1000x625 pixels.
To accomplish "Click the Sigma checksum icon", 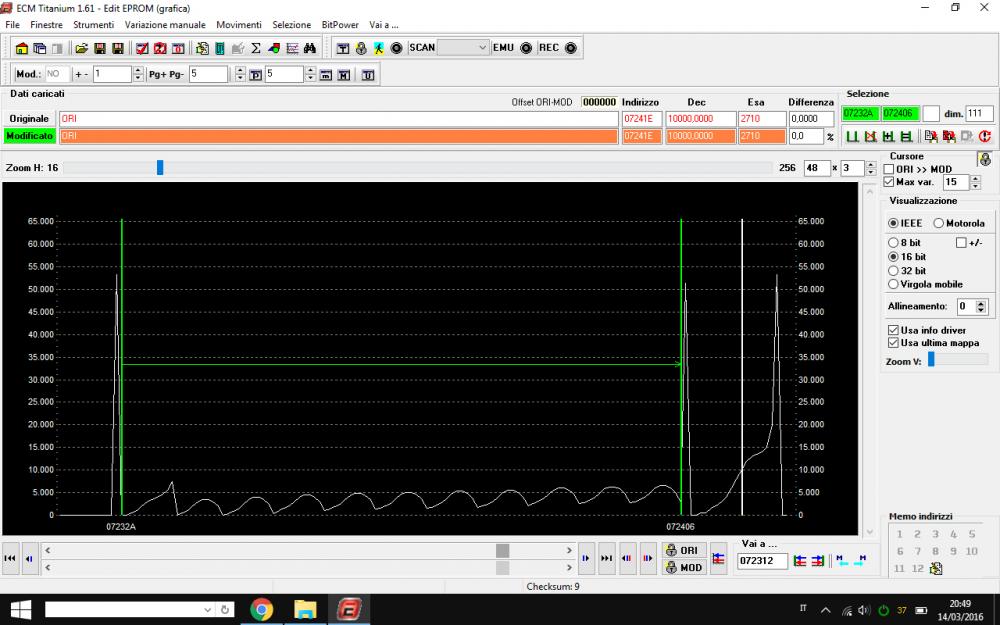I will pos(256,48).
